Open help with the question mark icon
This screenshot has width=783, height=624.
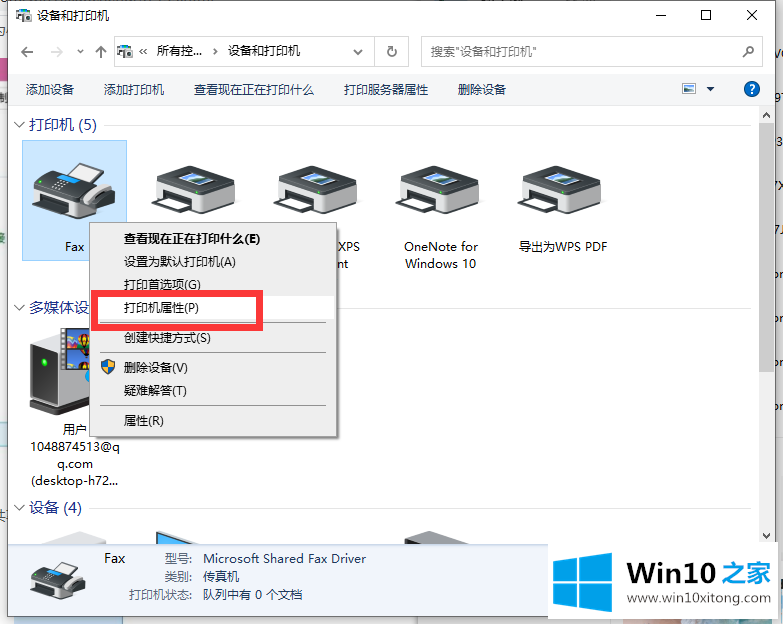[x=752, y=89]
